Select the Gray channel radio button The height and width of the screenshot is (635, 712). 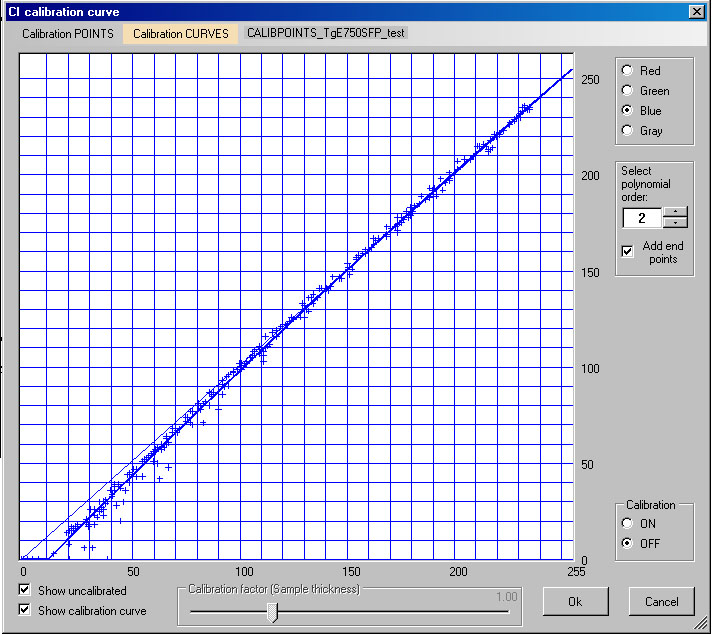click(628, 130)
